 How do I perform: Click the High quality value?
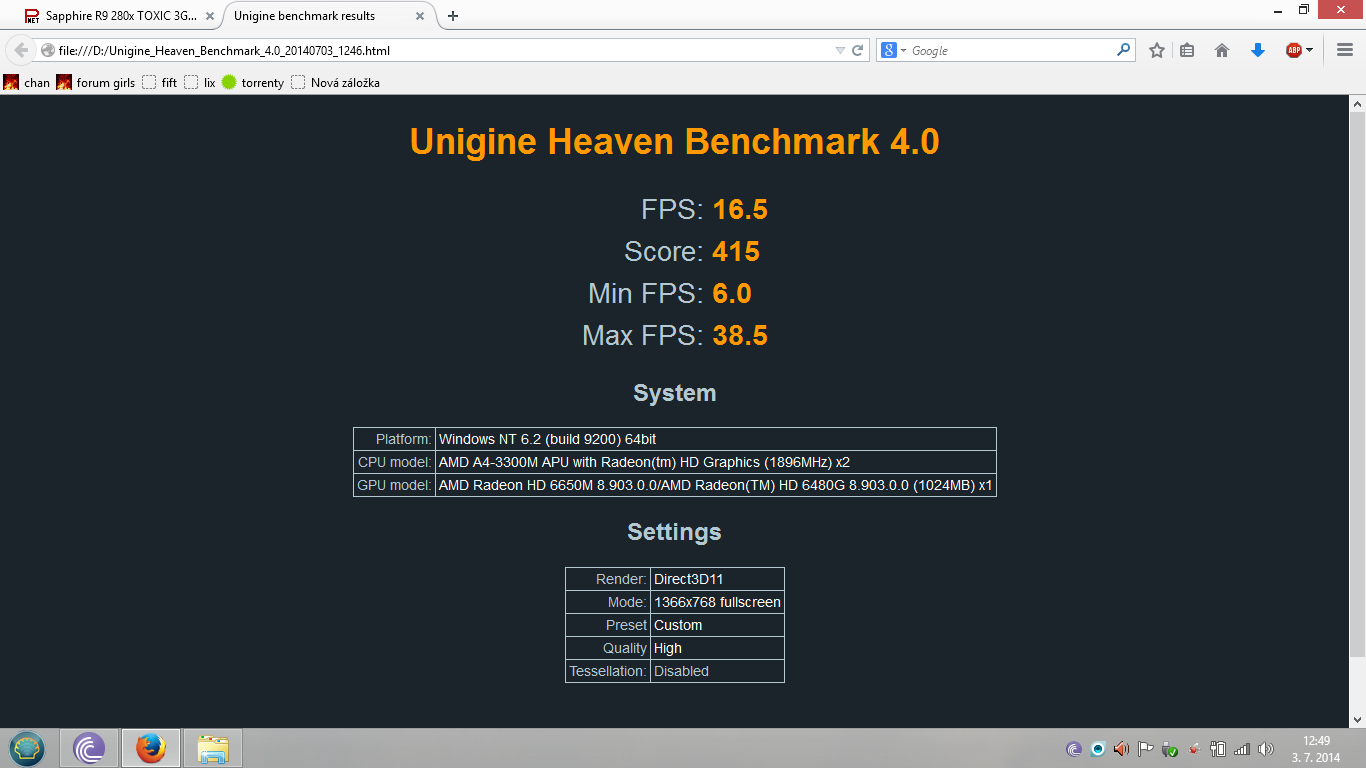(x=717, y=648)
